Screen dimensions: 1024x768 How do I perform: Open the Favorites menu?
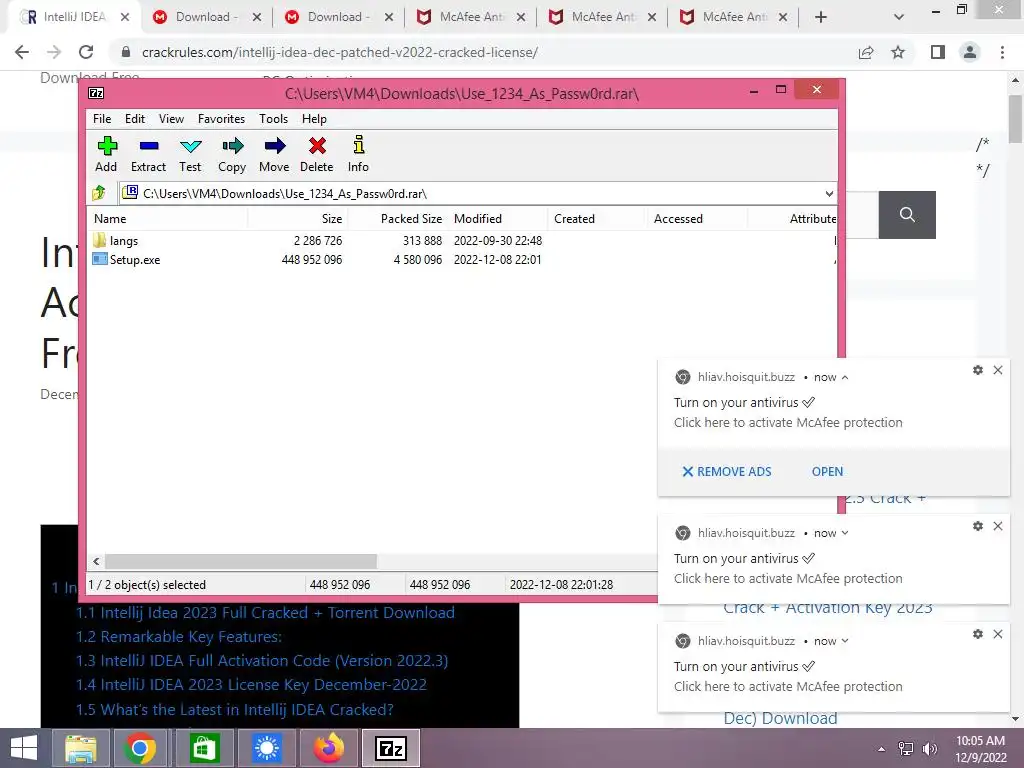[221, 119]
